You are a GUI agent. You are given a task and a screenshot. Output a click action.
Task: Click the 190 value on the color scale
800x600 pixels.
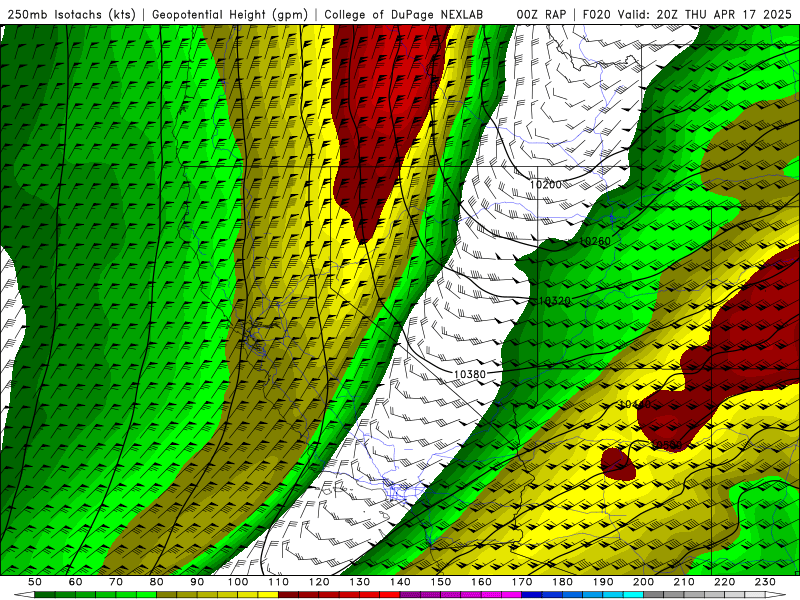point(603,582)
